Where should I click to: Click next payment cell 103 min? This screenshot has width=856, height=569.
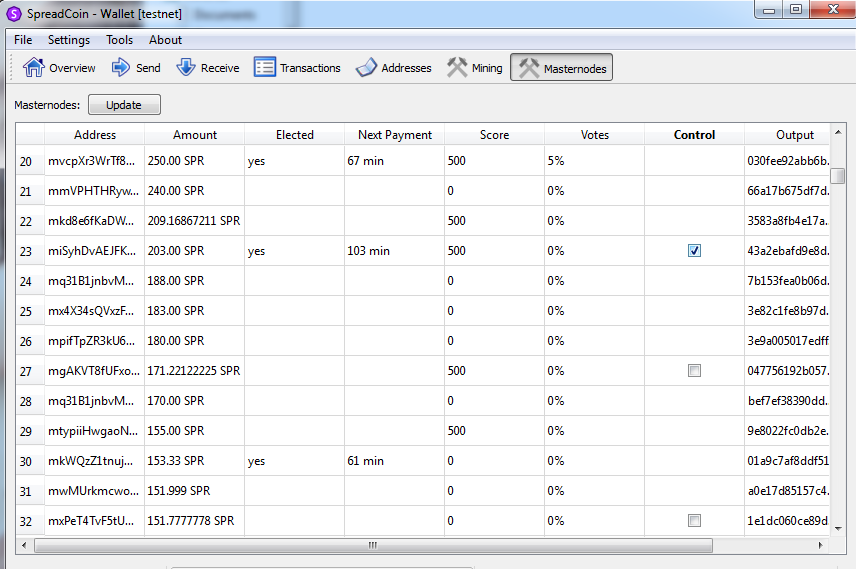tap(394, 251)
